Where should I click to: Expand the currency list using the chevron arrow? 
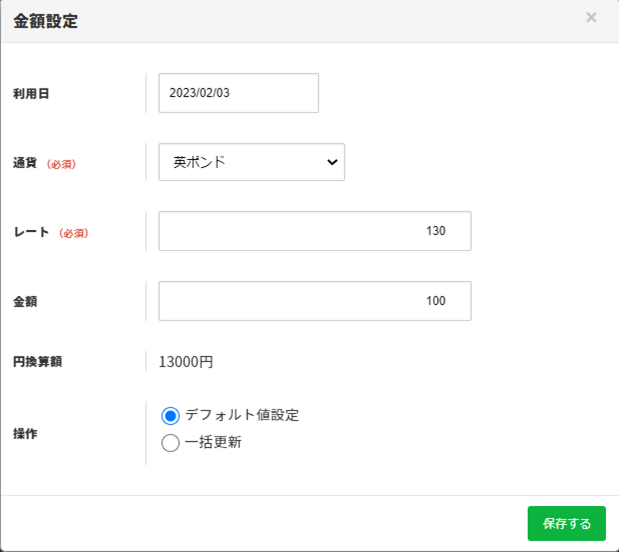tap(332, 162)
